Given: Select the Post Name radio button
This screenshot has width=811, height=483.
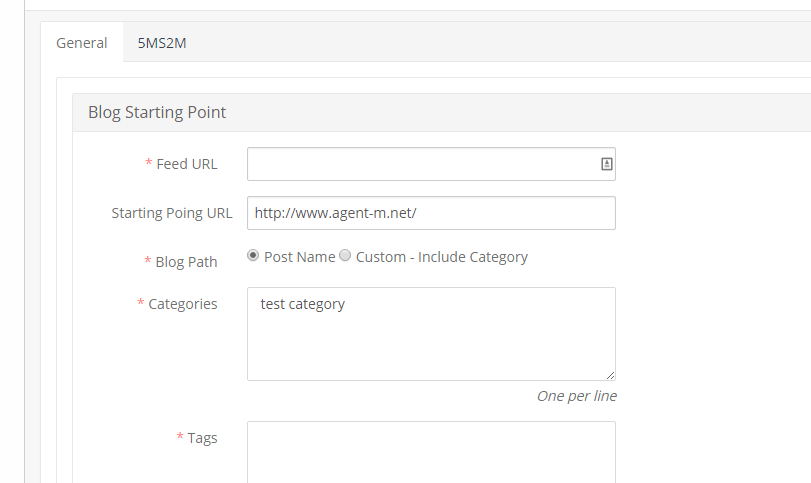Looking at the screenshot, I should (x=253, y=256).
